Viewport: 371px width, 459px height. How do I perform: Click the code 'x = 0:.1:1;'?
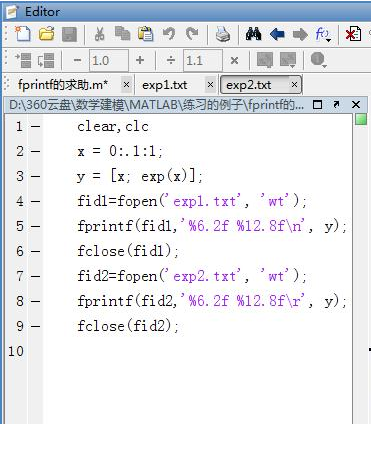(120, 152)
